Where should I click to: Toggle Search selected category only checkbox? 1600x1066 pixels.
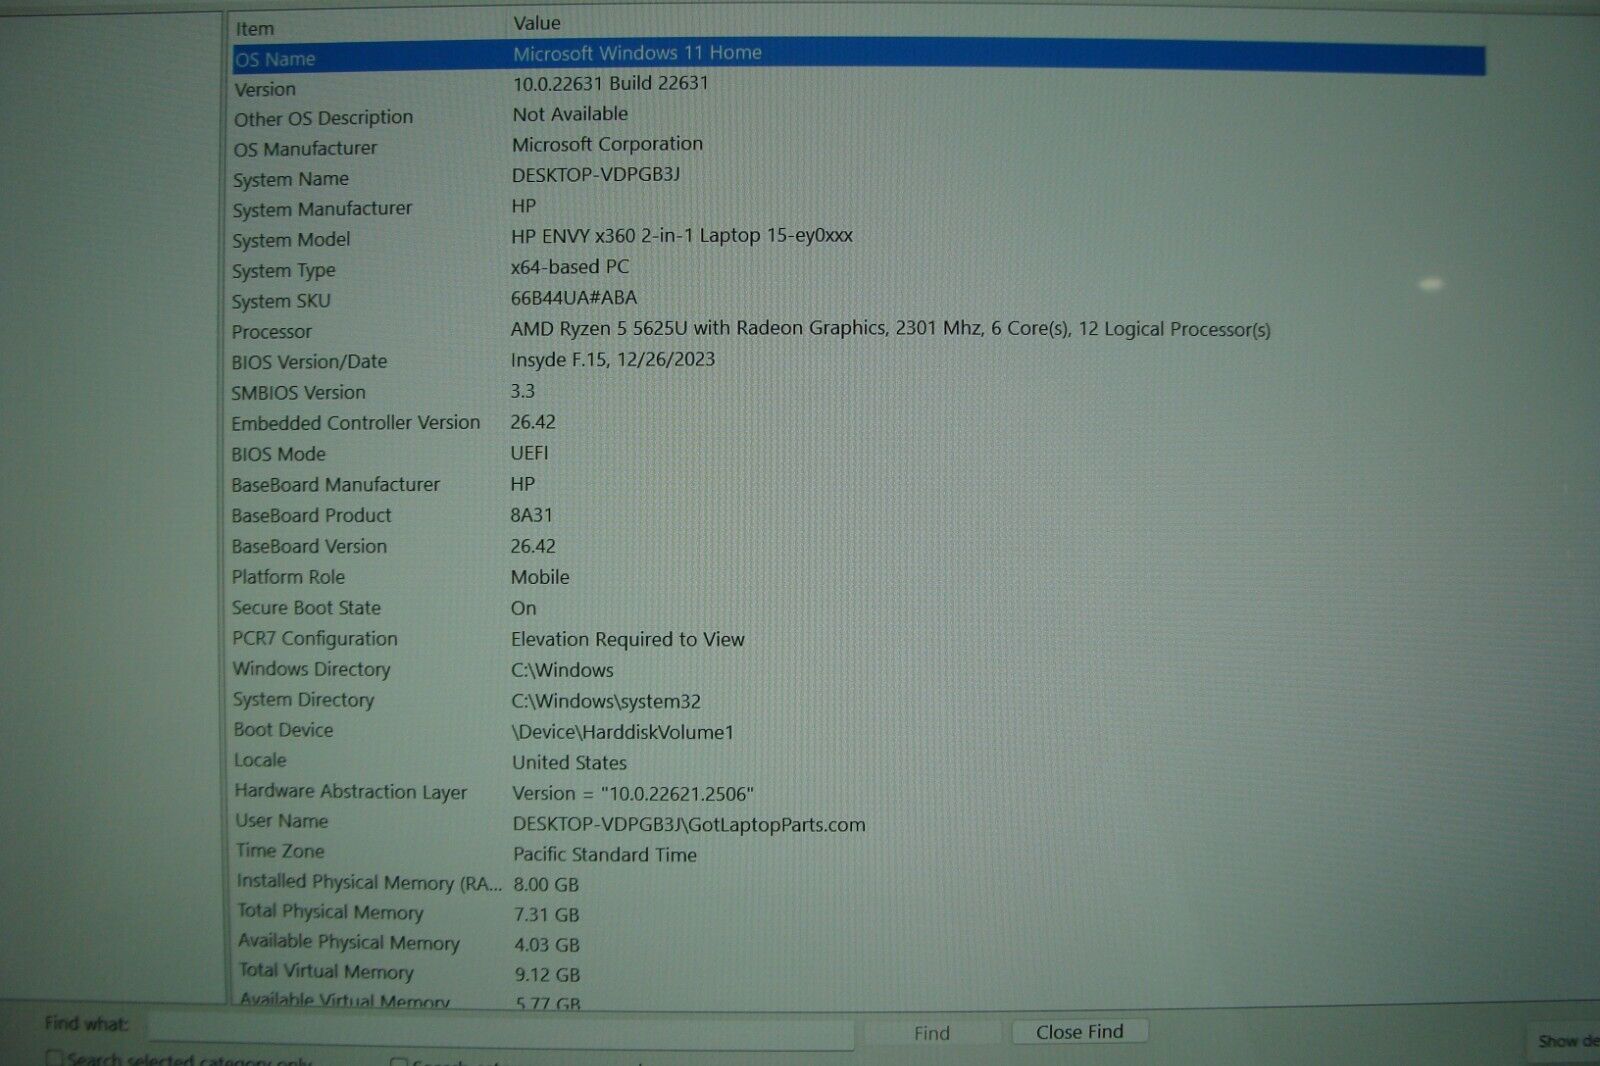pos(55,1058)
